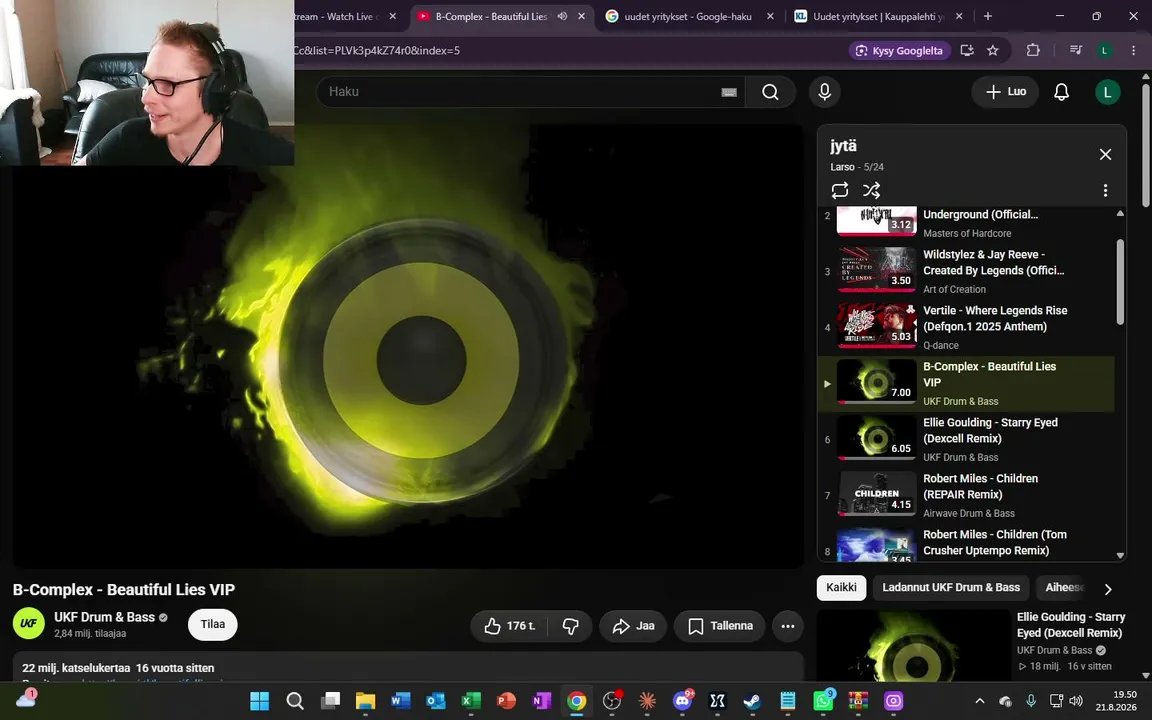Open Chrome three-dot menu
Viewport: 1152px width, 720px height.
(1133, 50)
